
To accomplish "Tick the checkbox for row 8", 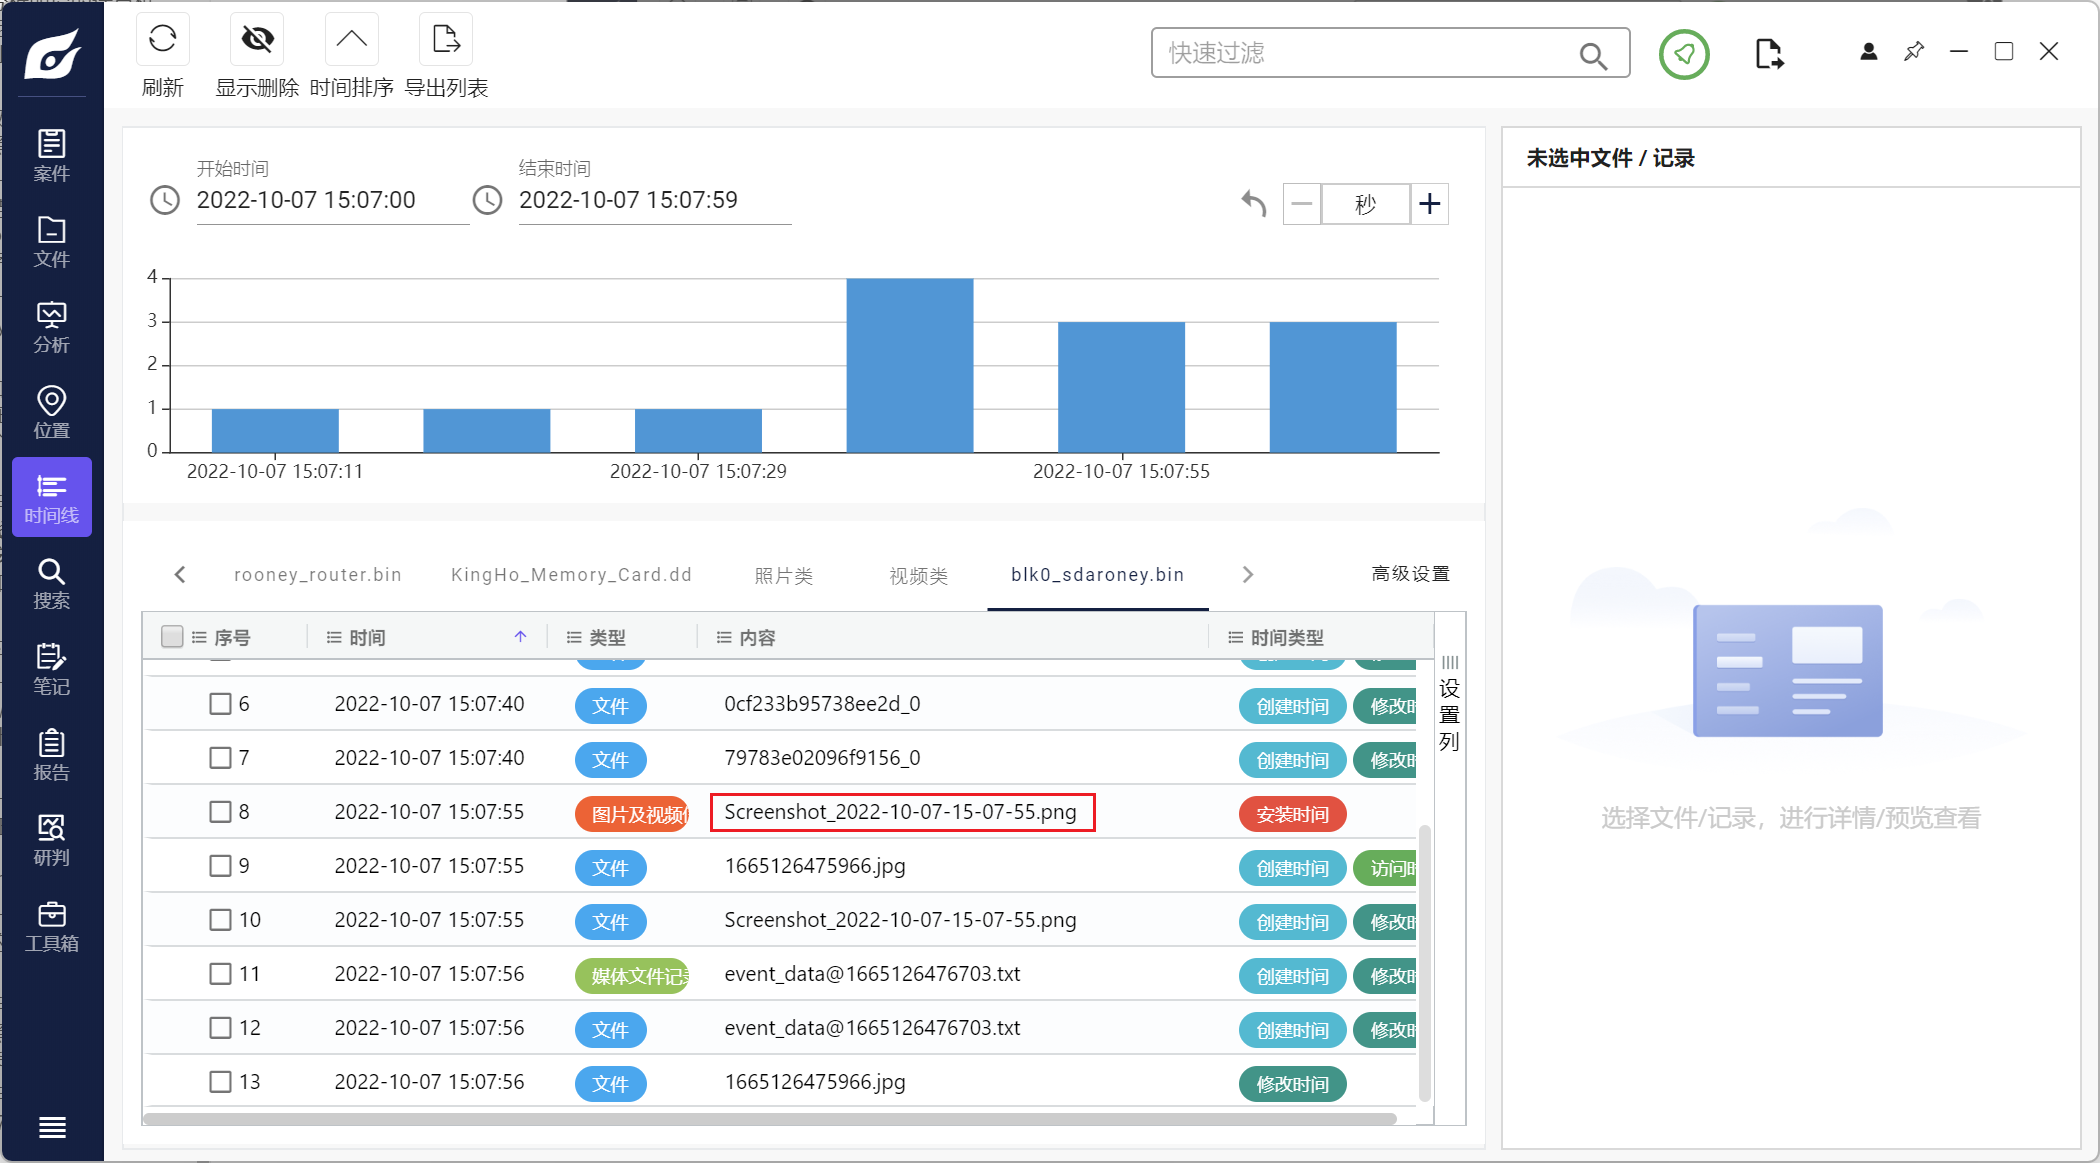I will click(x=220, y=812).
